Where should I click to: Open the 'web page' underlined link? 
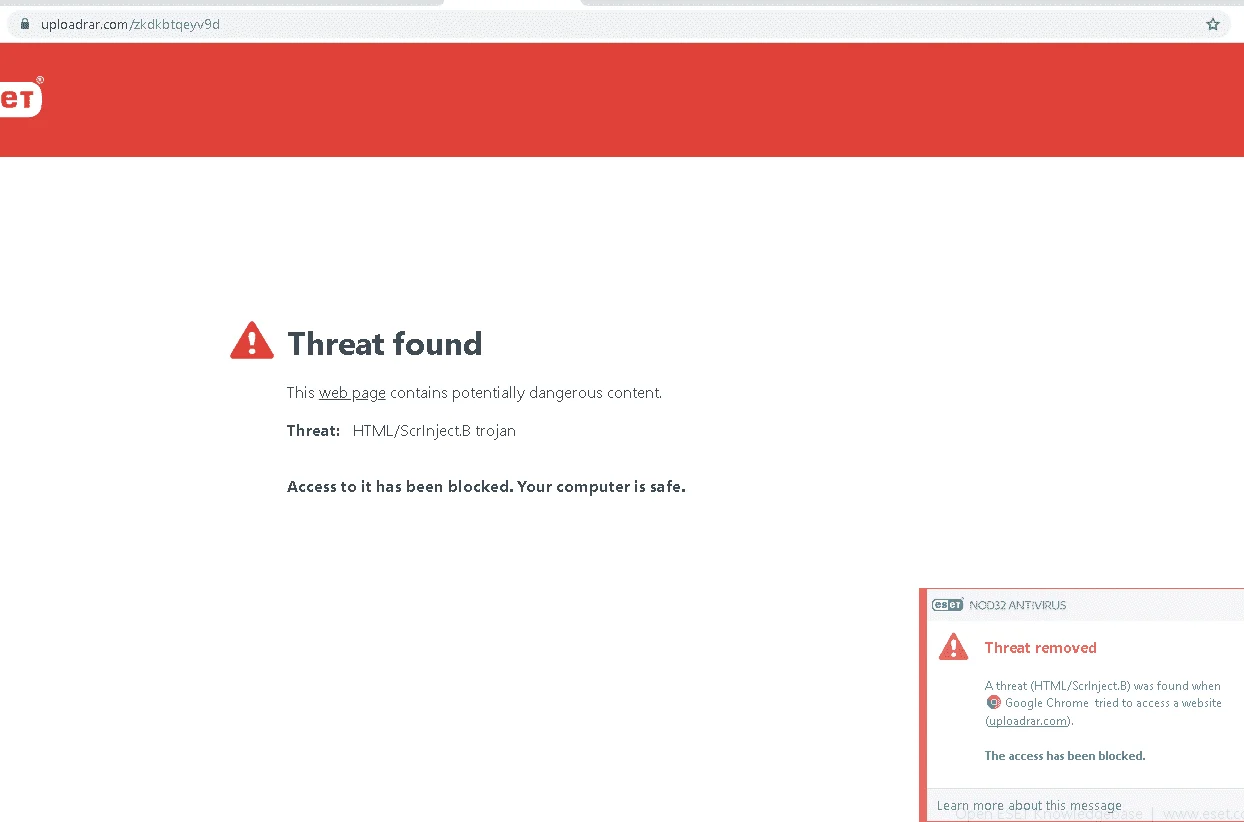coord(352,393)
